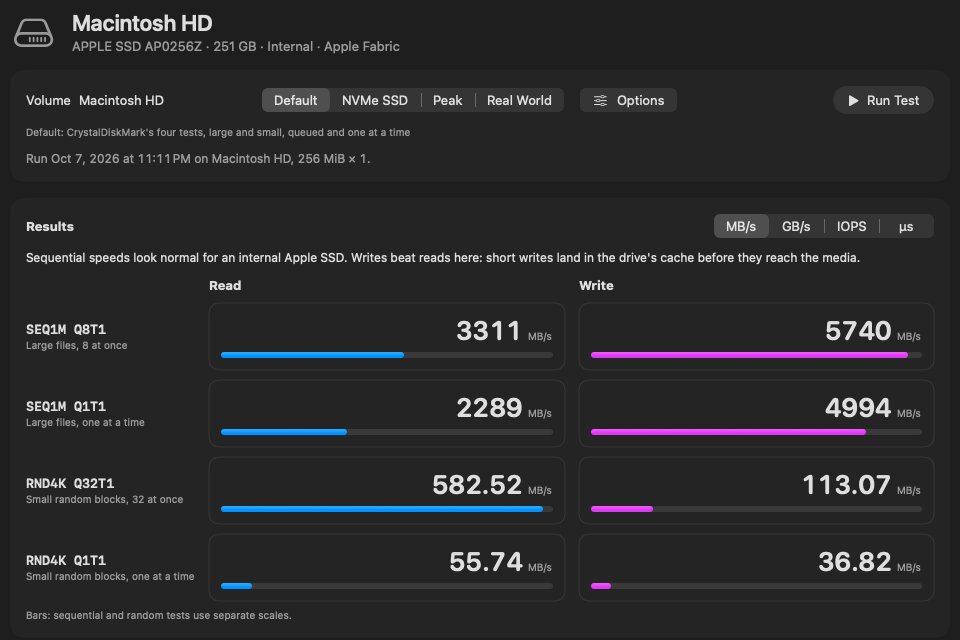Click the RND4K Q32T1 test label
The width and height of the screenshot is (960, 640).
click(70, 484)
